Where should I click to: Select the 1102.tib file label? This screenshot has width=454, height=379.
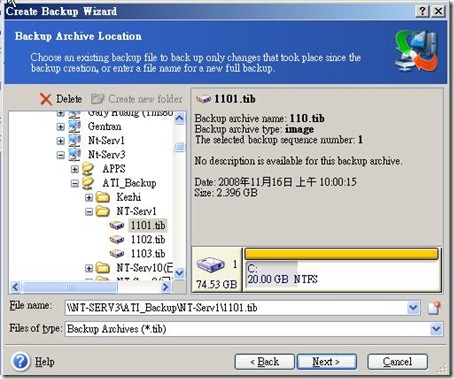point(148,239)
